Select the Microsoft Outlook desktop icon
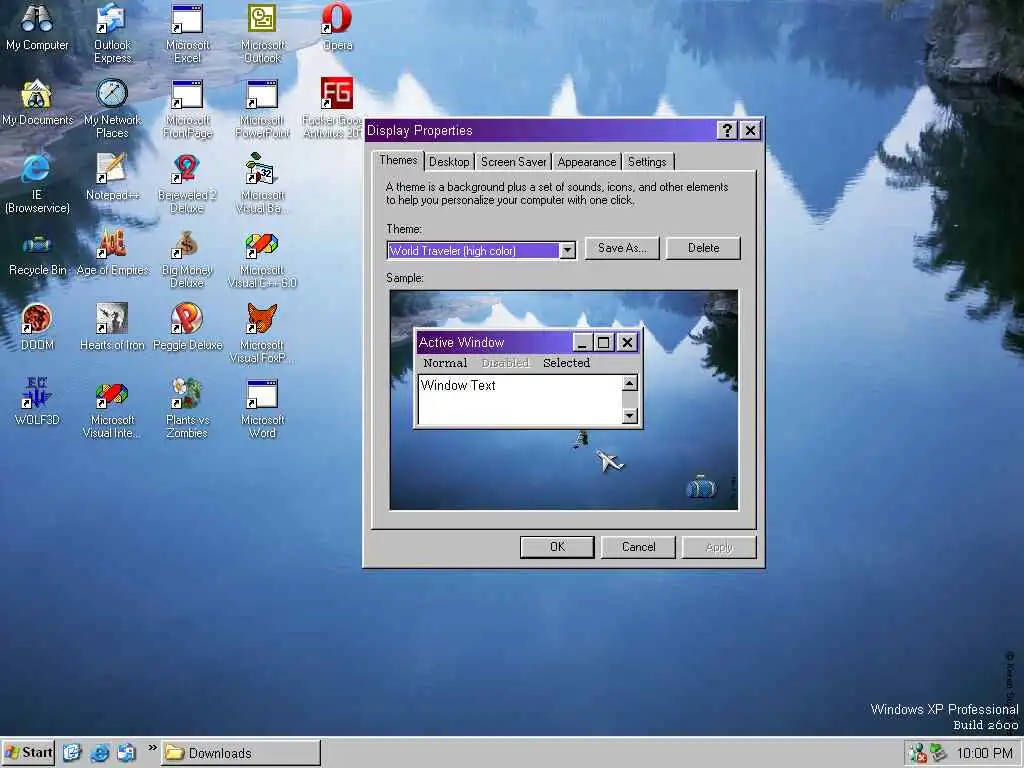Image resolution: width=1024 pixels, height=768 pixels. (262, 34)
